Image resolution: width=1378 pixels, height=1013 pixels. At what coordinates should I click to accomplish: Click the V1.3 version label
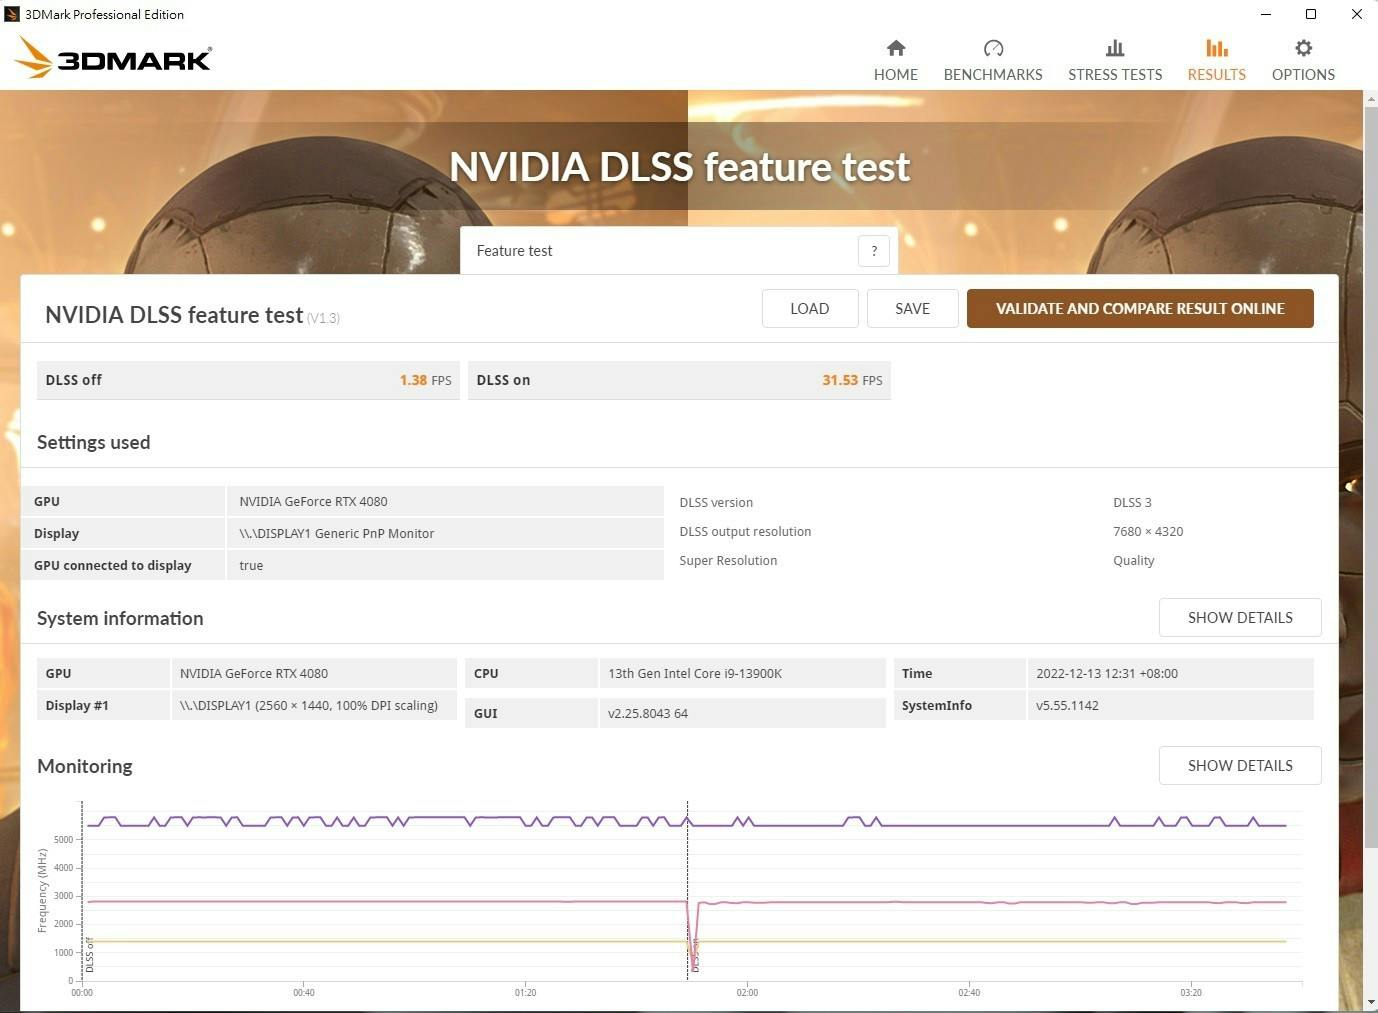(x=323, y=318)
